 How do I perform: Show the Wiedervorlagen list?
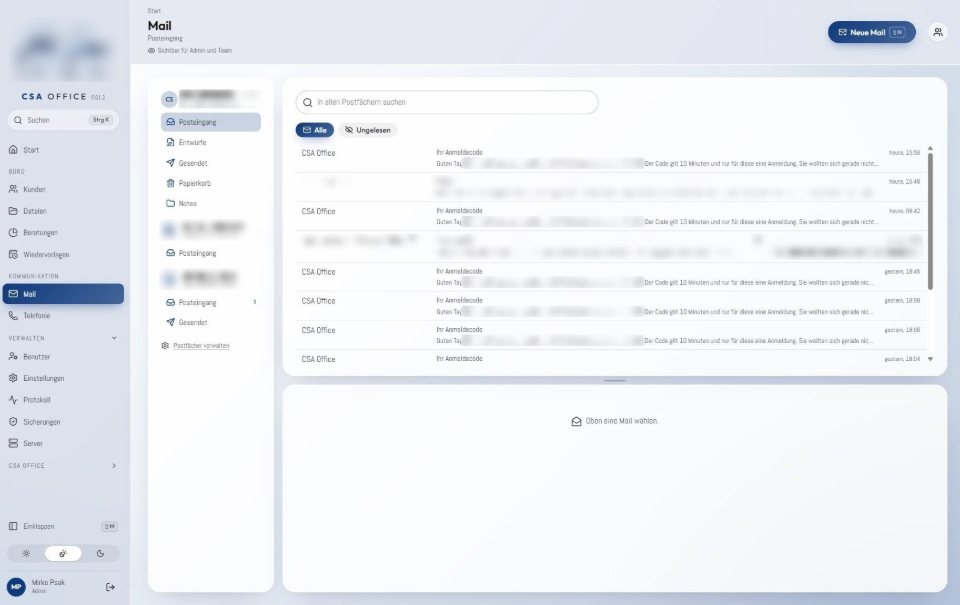(63, 255)
